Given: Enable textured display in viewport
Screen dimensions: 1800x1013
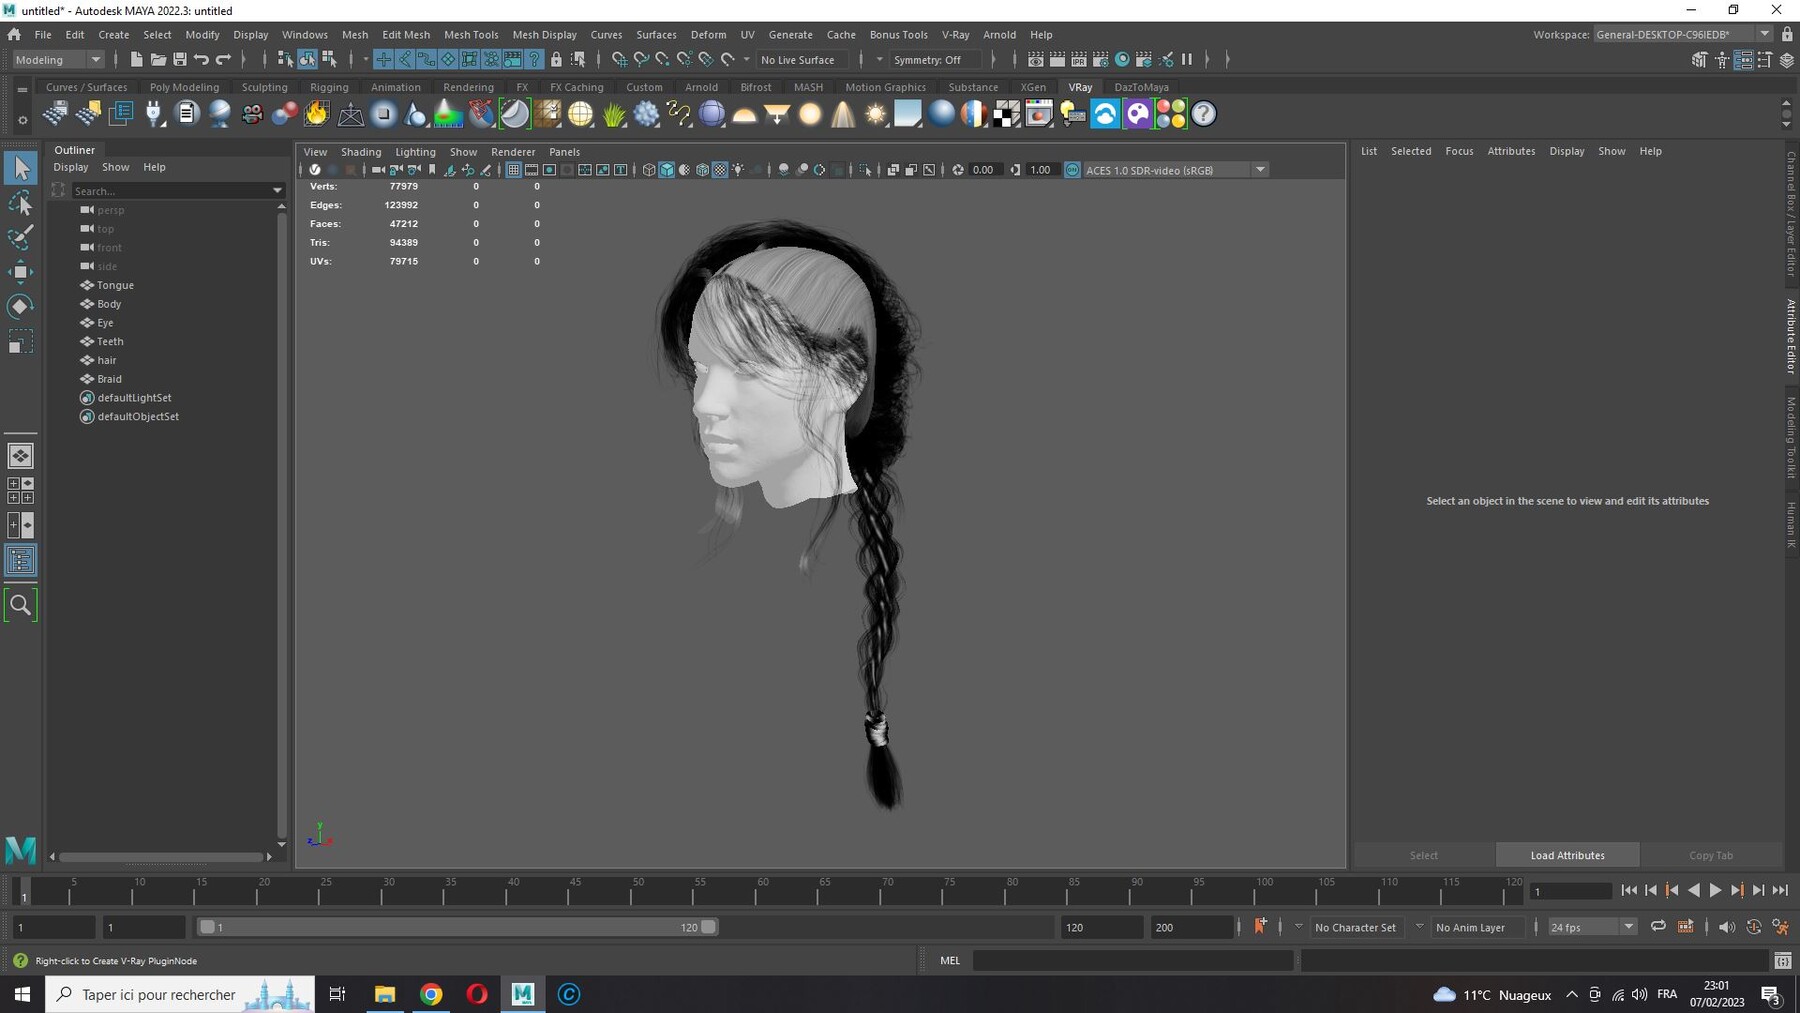Looking at the screenshot, I should tap(720, 170).
